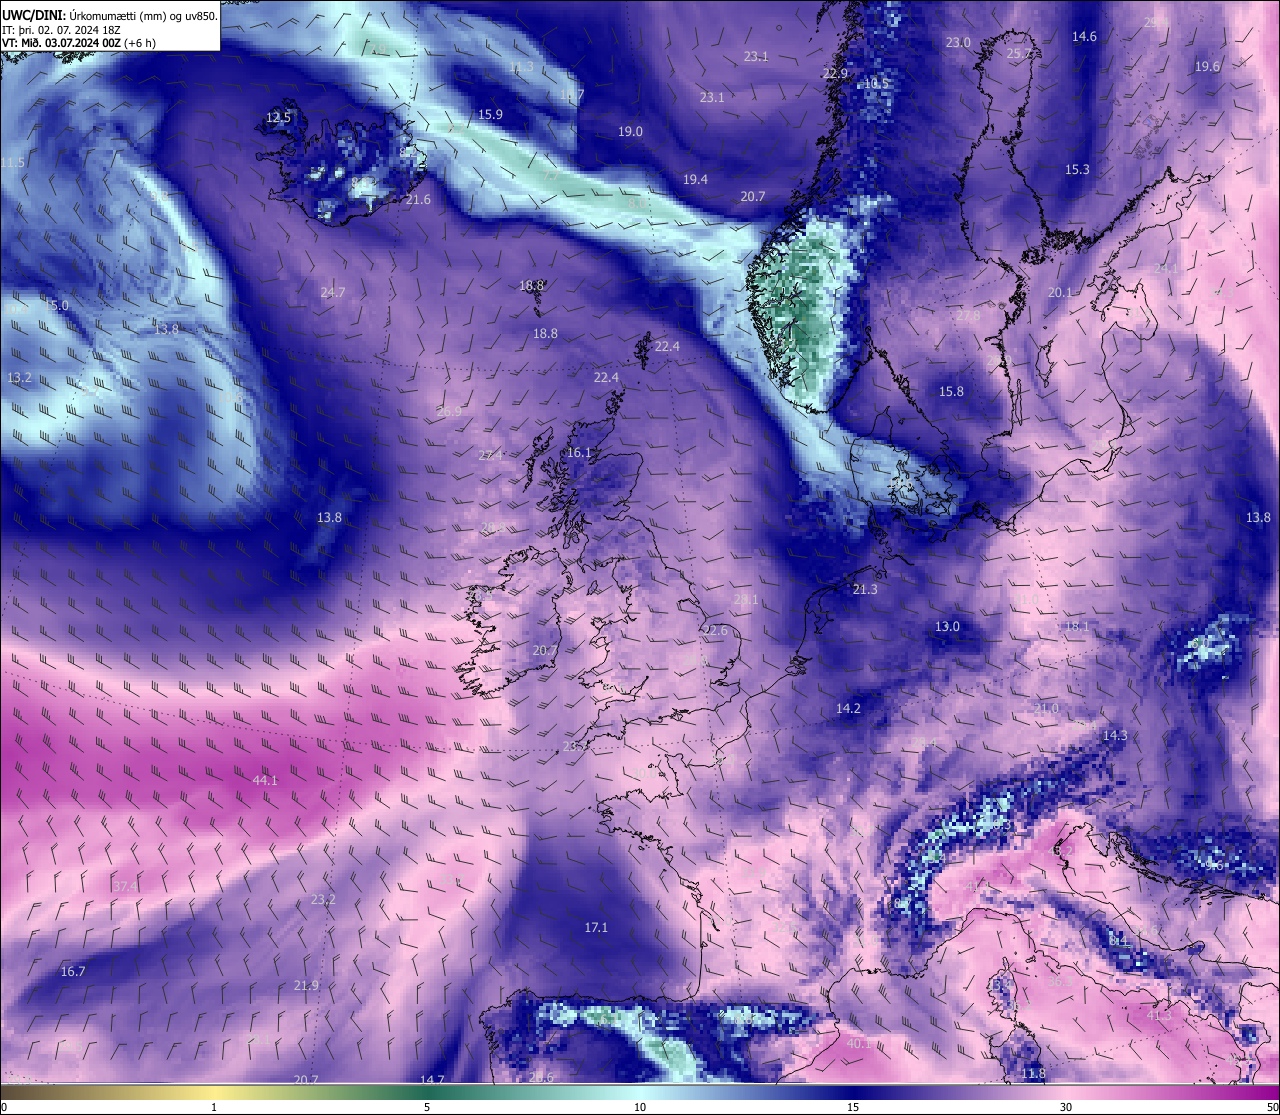The width and height of the screenshot is (1280, 1115).
Task: Click the 19.6 value at the top right
Action: coord(1207,67)
